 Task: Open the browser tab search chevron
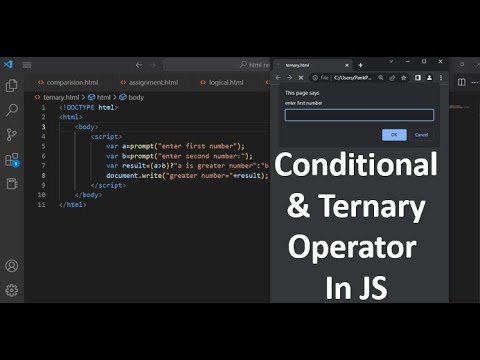point(391,62)
